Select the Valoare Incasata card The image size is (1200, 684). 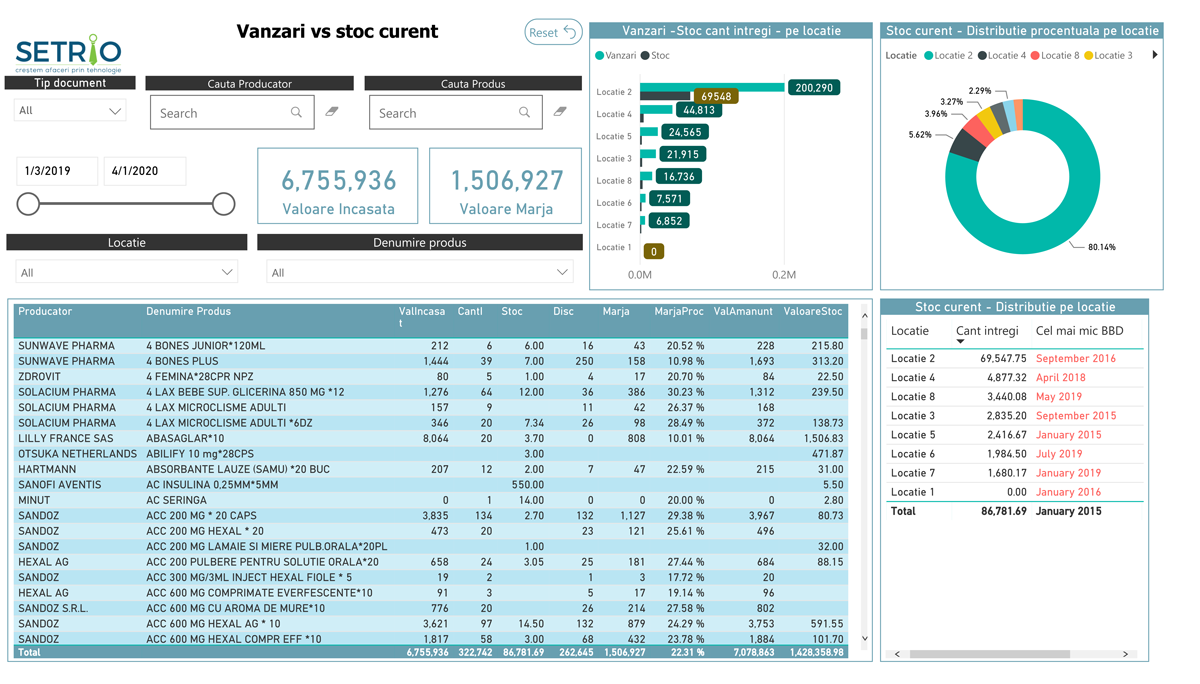[337, 186]
